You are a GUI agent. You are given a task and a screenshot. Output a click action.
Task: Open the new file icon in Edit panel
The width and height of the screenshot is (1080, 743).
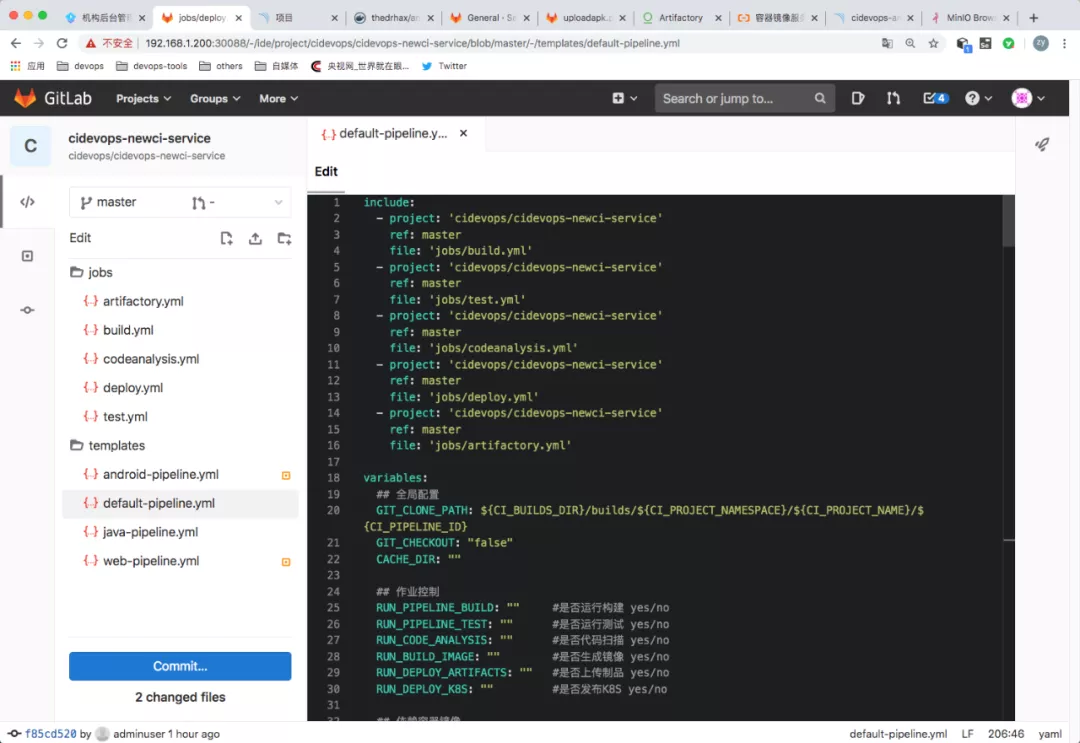[x=227, y=238]
